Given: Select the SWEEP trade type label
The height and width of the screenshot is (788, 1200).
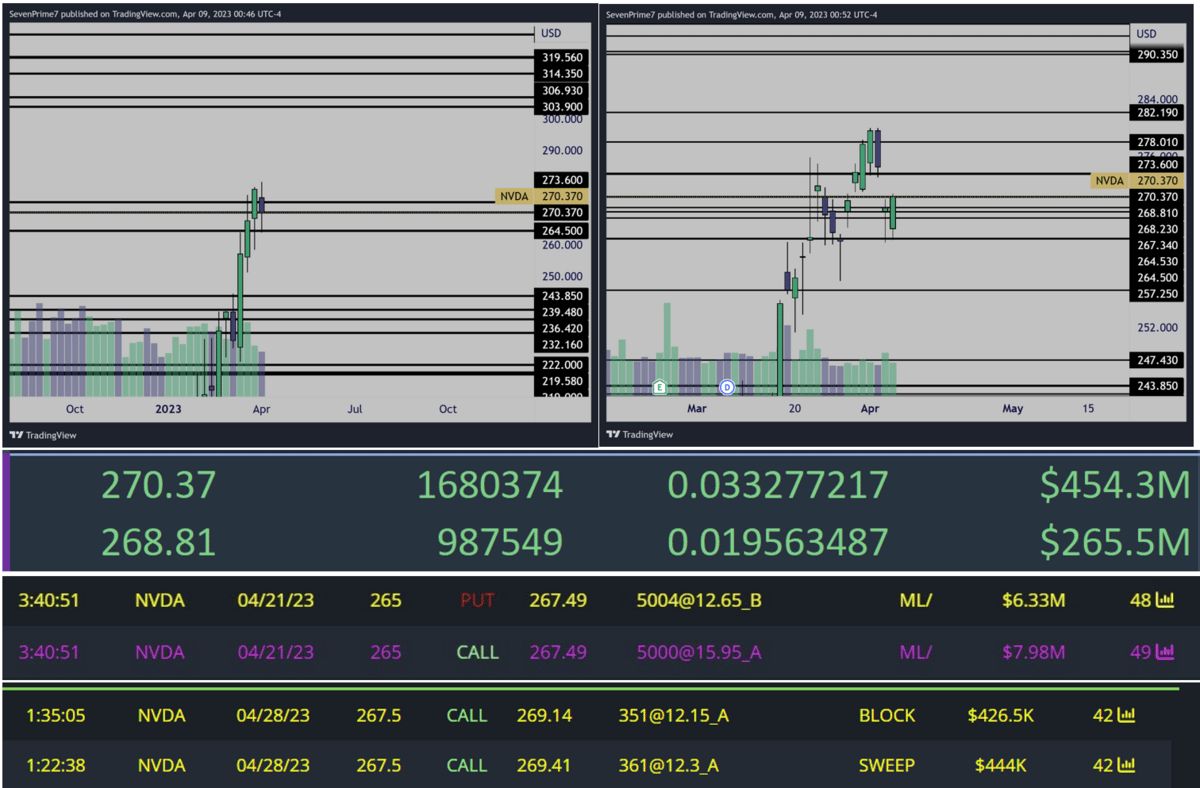Looking at the screenshot, I should point(886,765).
